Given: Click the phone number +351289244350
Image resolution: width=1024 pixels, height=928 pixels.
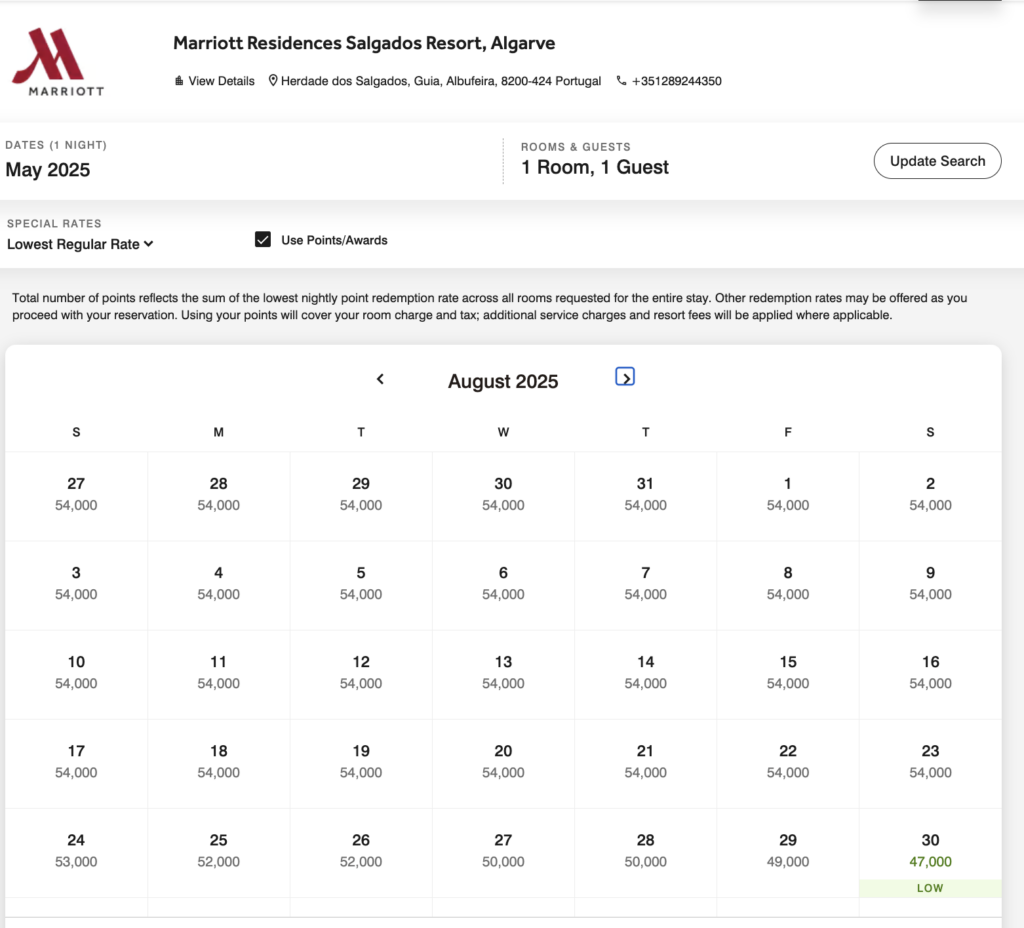Looking at the screenshot, I should [x=677, y=81].
